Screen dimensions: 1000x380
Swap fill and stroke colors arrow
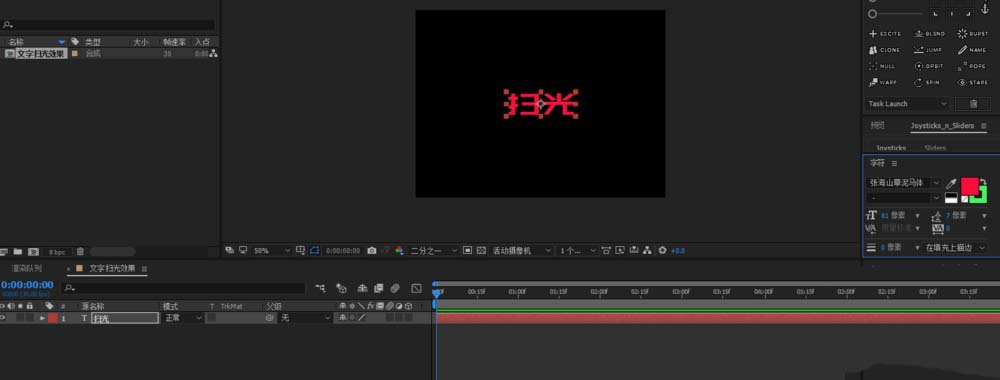point(983,182)
